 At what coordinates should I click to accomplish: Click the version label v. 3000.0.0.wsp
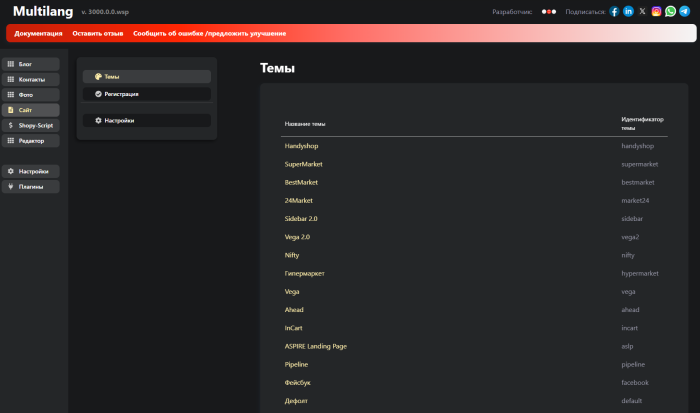point(105,12)
